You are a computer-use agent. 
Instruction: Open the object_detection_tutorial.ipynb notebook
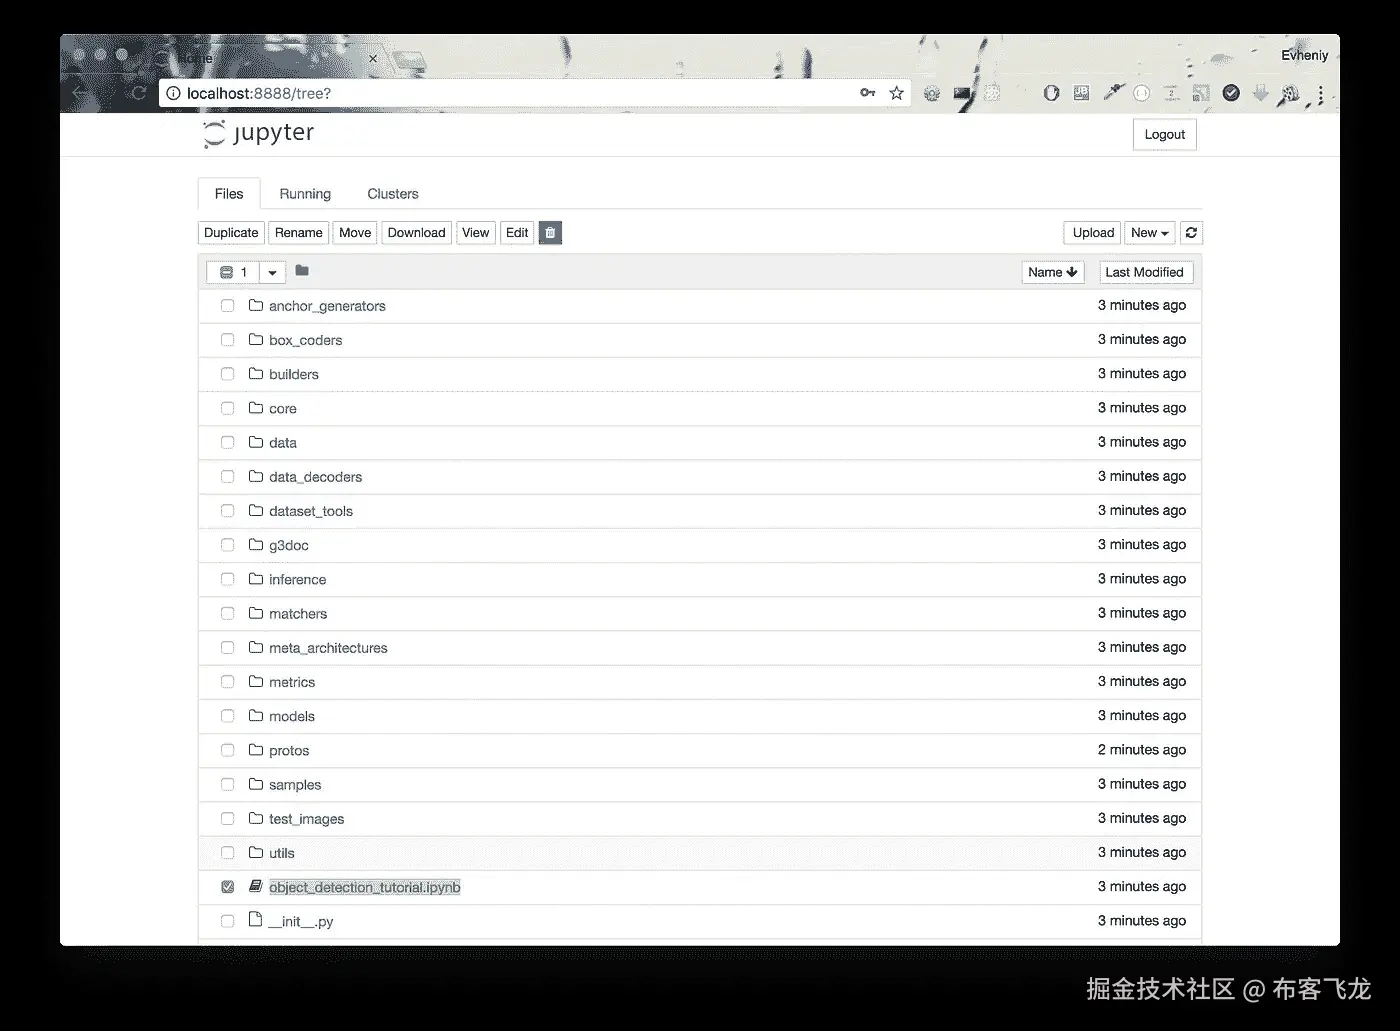click(365, 887)
